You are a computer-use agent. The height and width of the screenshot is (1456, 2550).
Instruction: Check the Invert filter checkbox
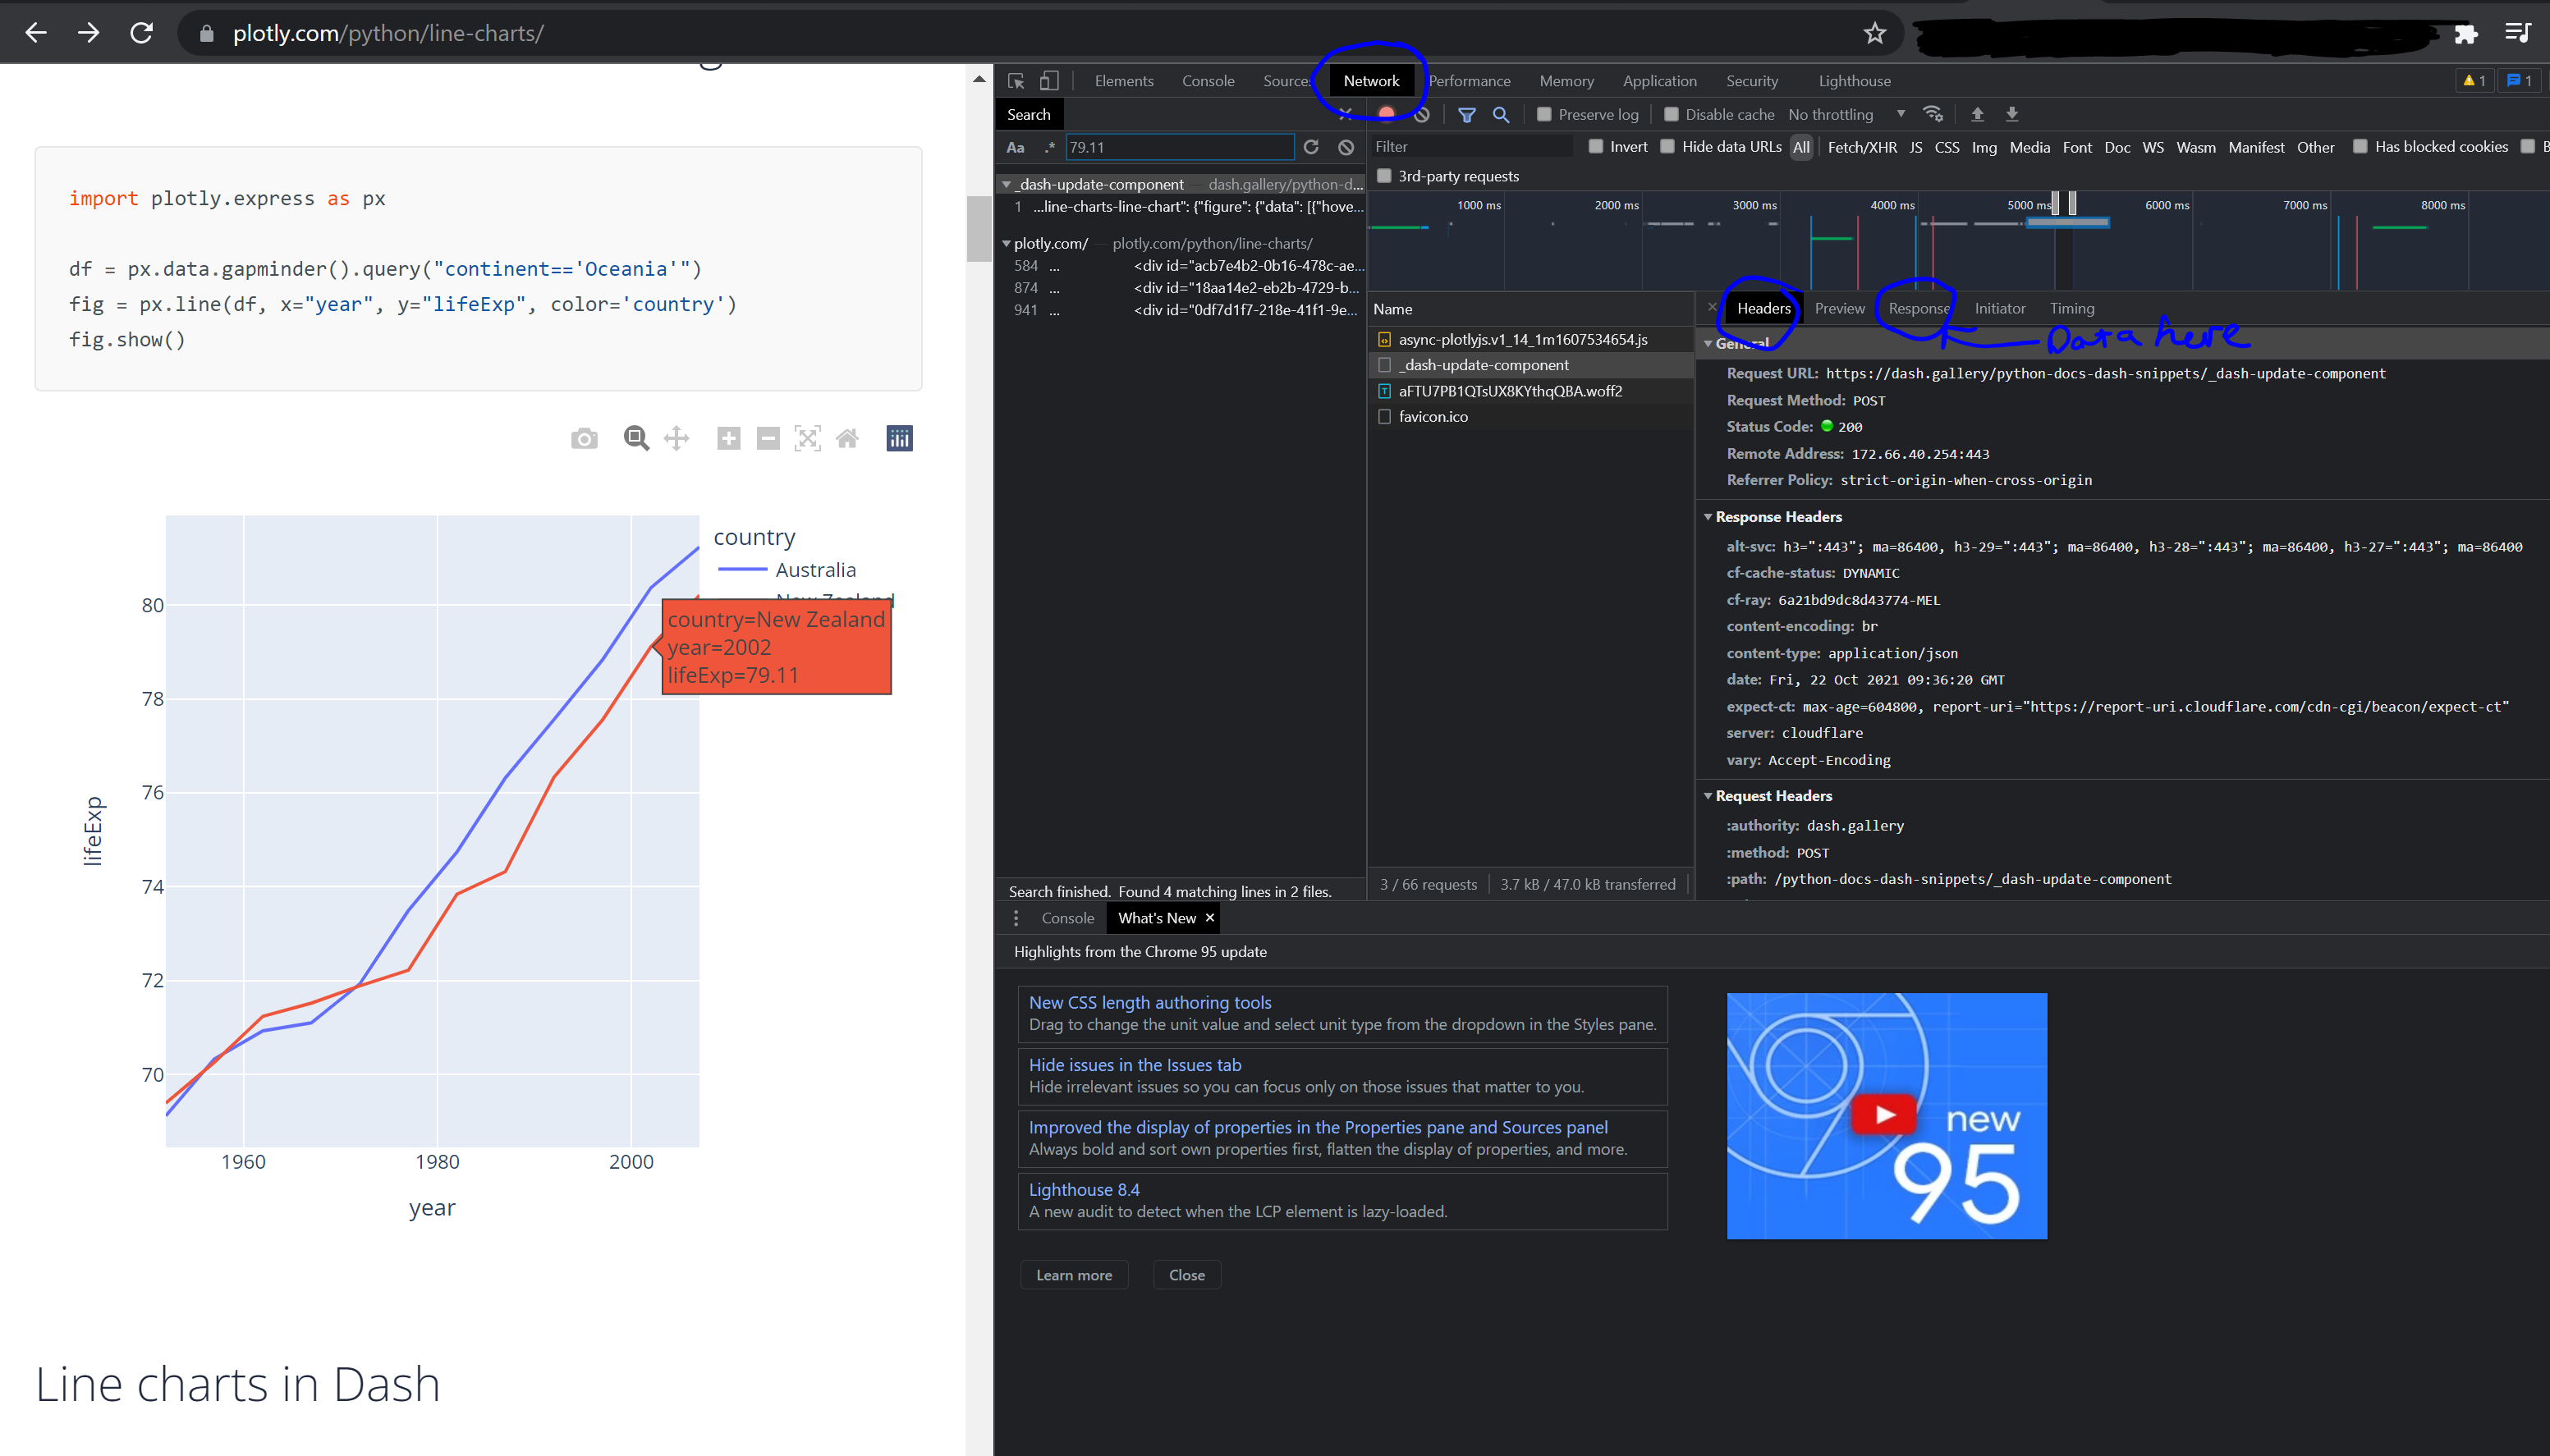click(x=1597, y=146)
